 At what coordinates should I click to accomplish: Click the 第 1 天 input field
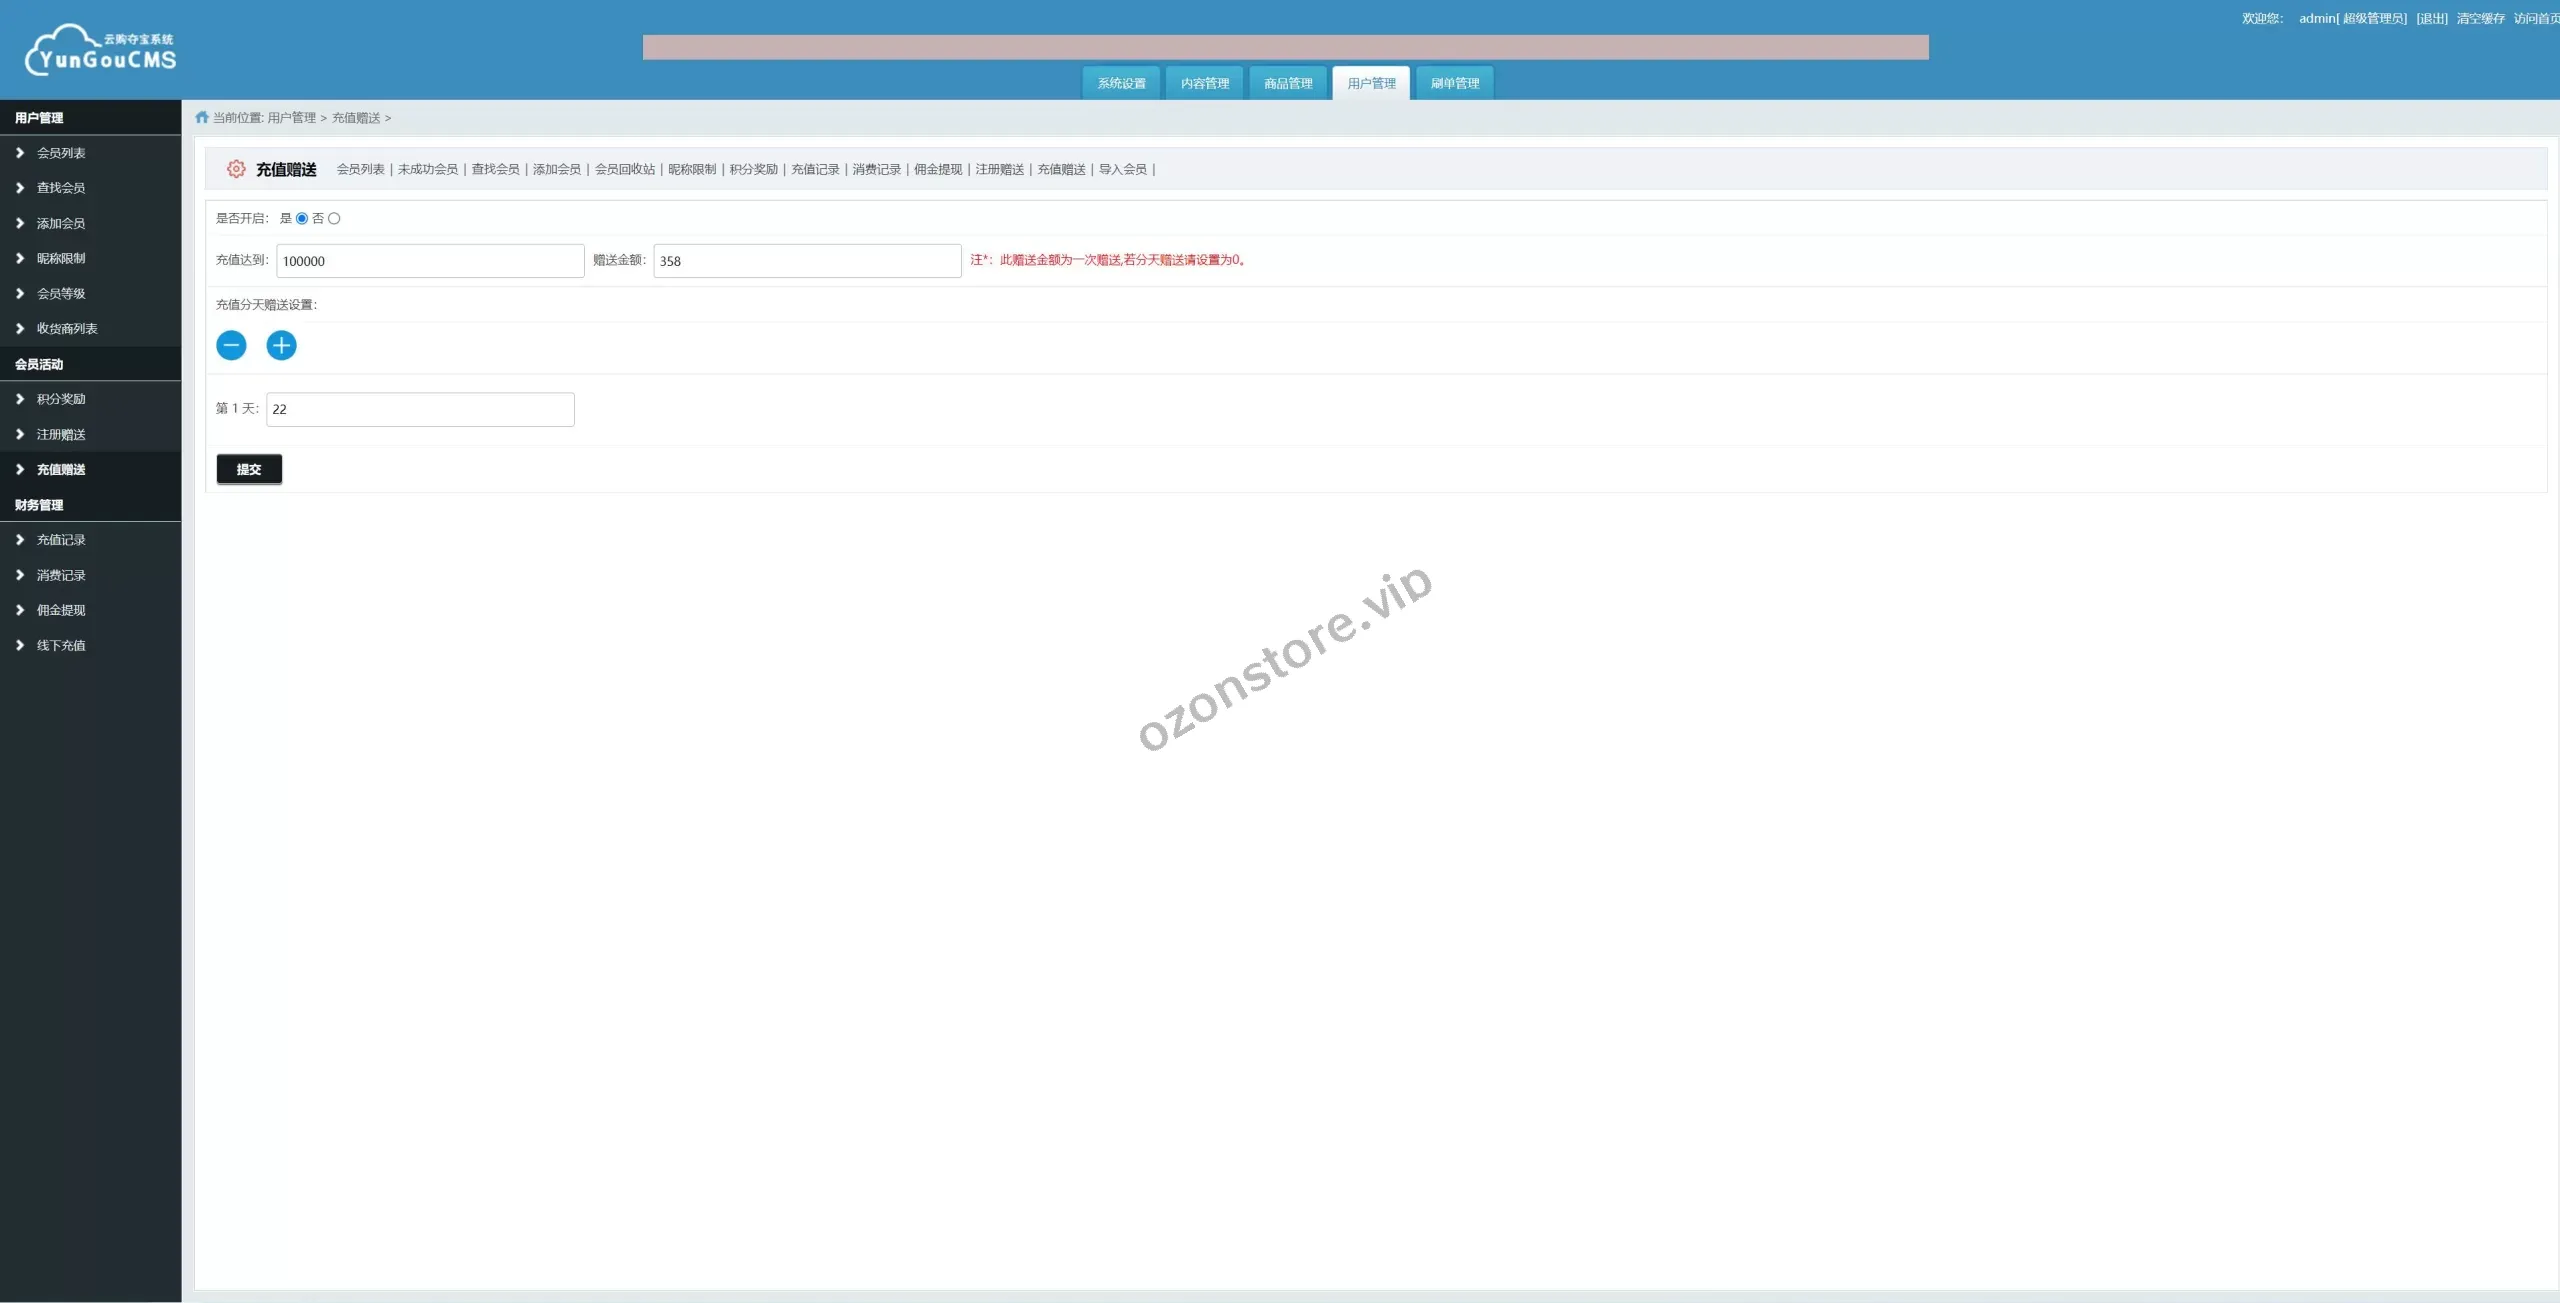pyautogui.click(x=420, y=409)
